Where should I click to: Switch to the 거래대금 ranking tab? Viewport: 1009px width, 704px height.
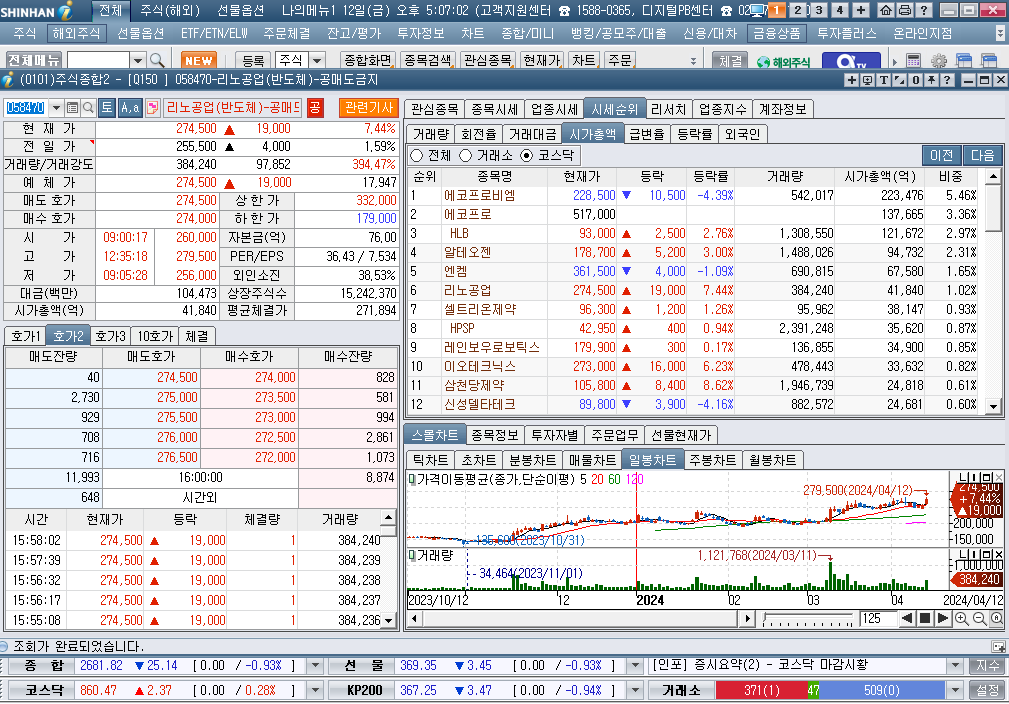pyautogui.click(x=532, y=134)
